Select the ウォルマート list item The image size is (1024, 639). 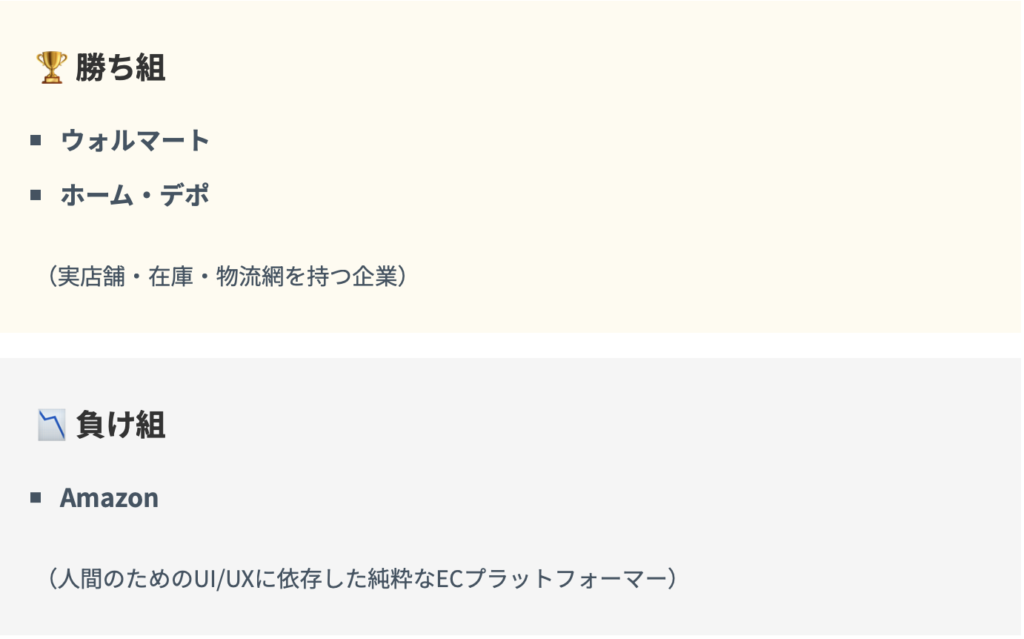pos(135,140)
